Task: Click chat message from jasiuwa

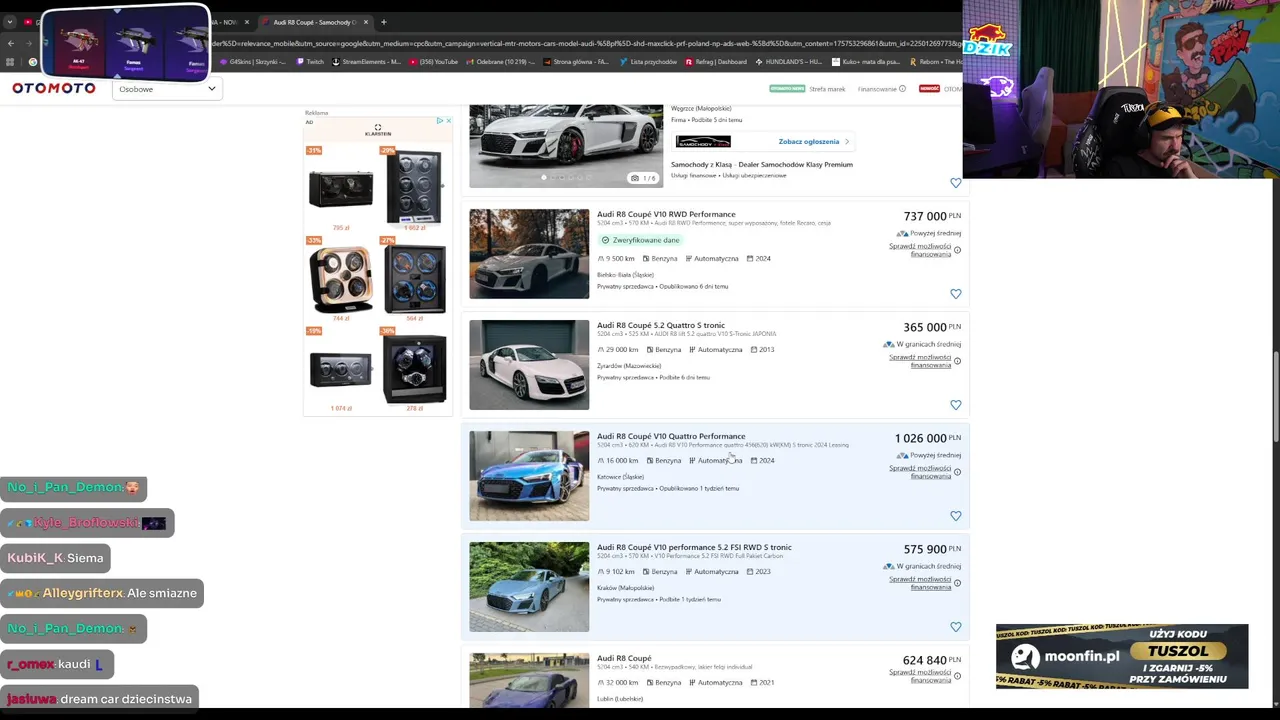Action: 100,699
